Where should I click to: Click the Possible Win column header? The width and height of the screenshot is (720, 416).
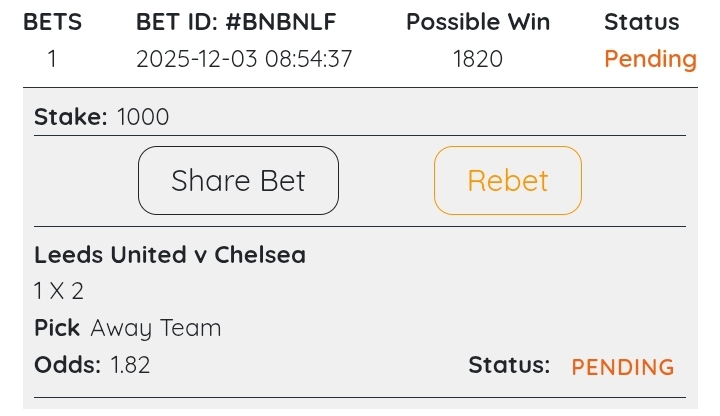477,22
